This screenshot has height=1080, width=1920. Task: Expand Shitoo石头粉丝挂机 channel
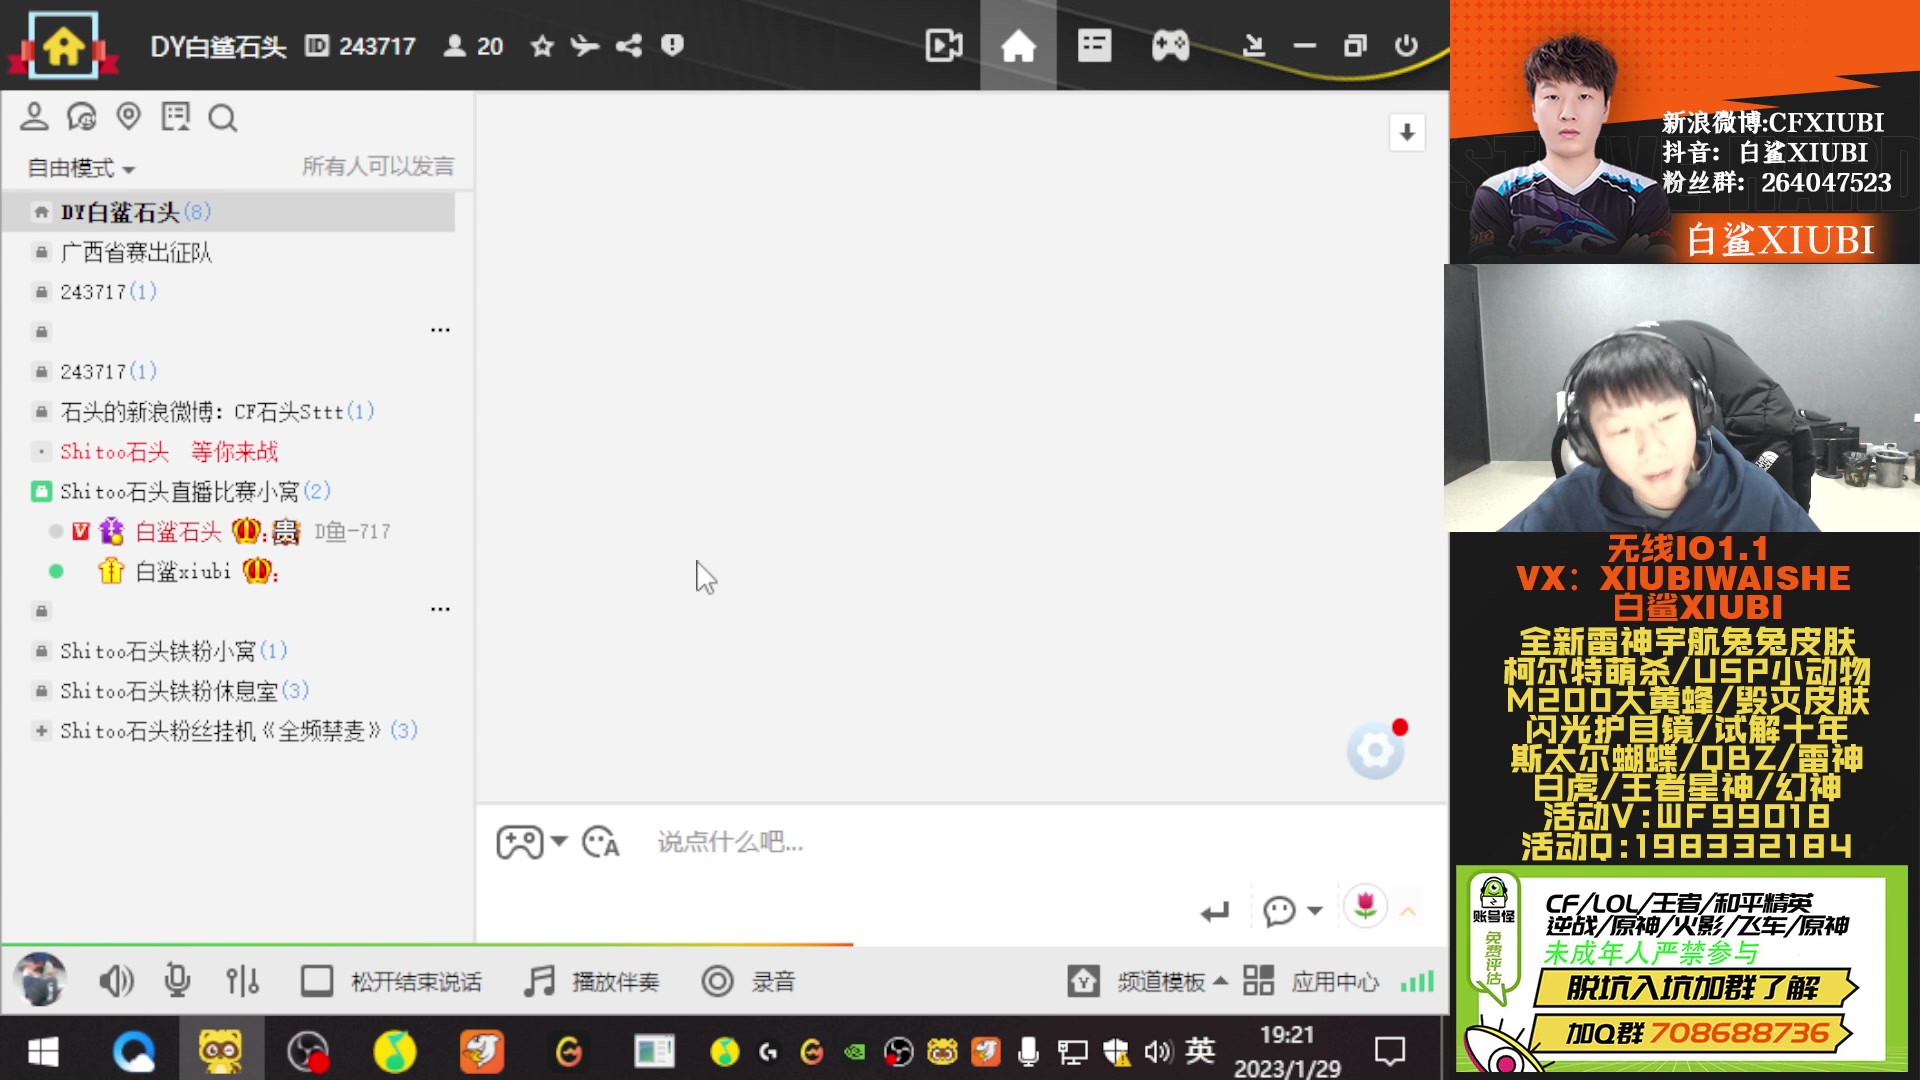click(x=41, y=731)
